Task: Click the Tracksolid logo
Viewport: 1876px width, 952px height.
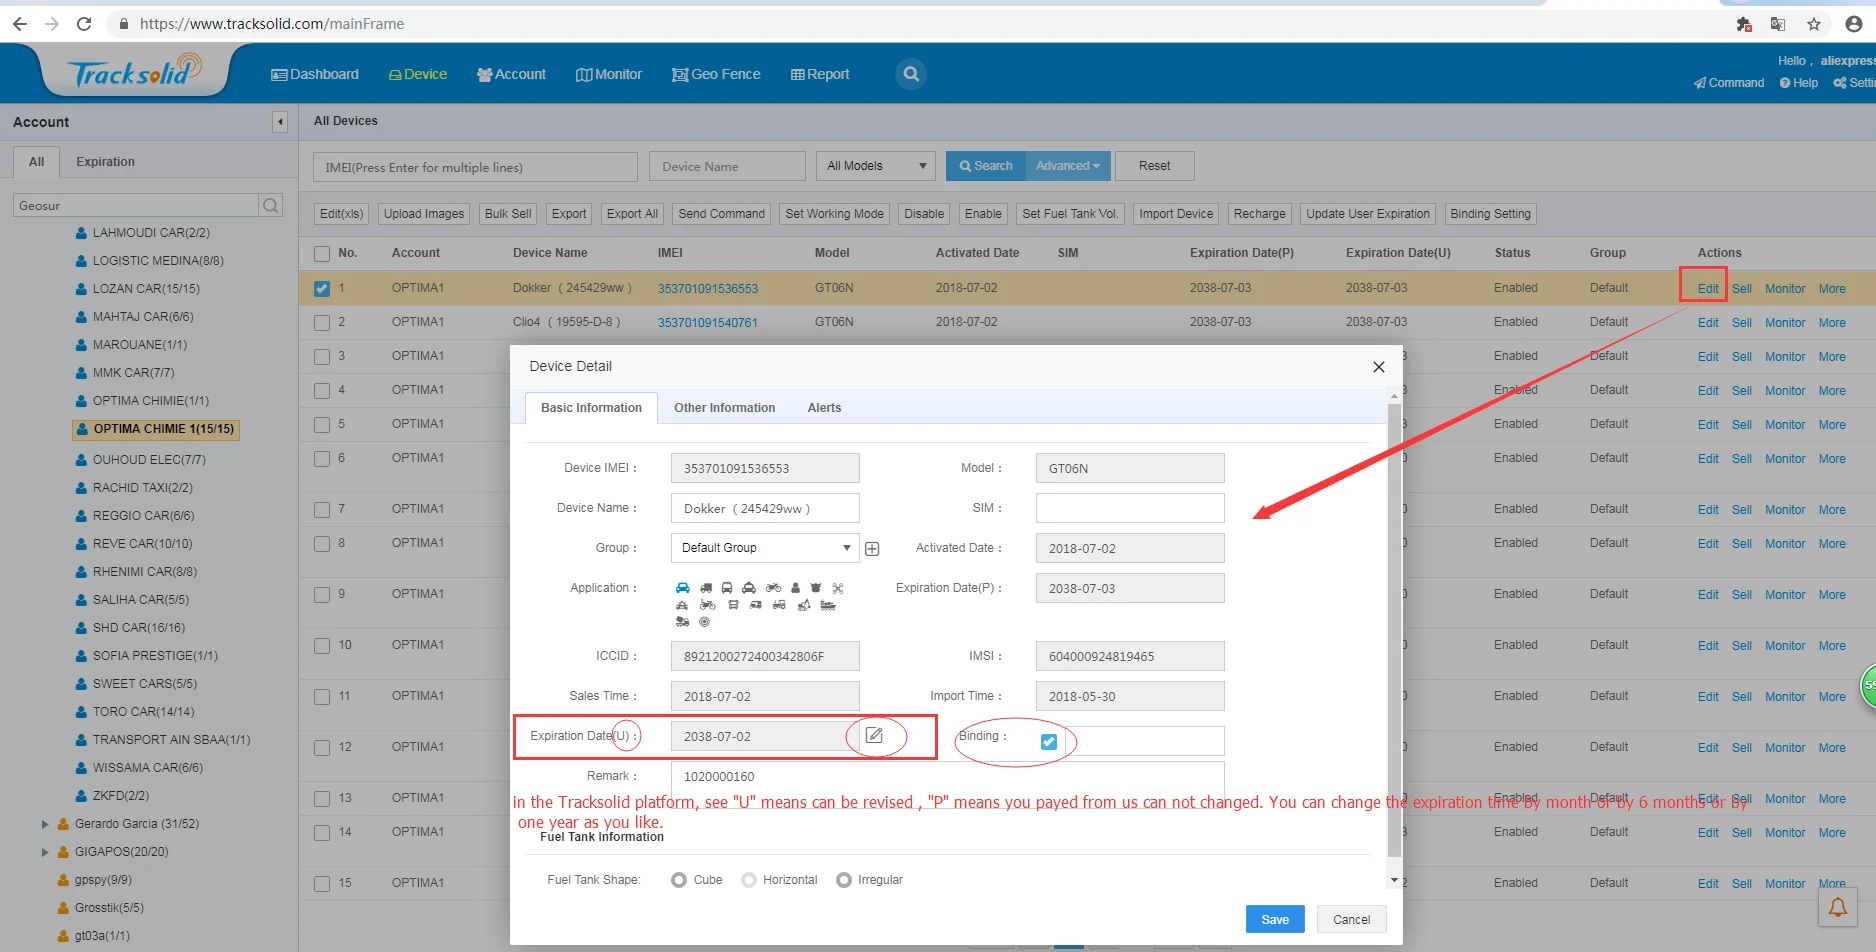Action: pos(134,72)
